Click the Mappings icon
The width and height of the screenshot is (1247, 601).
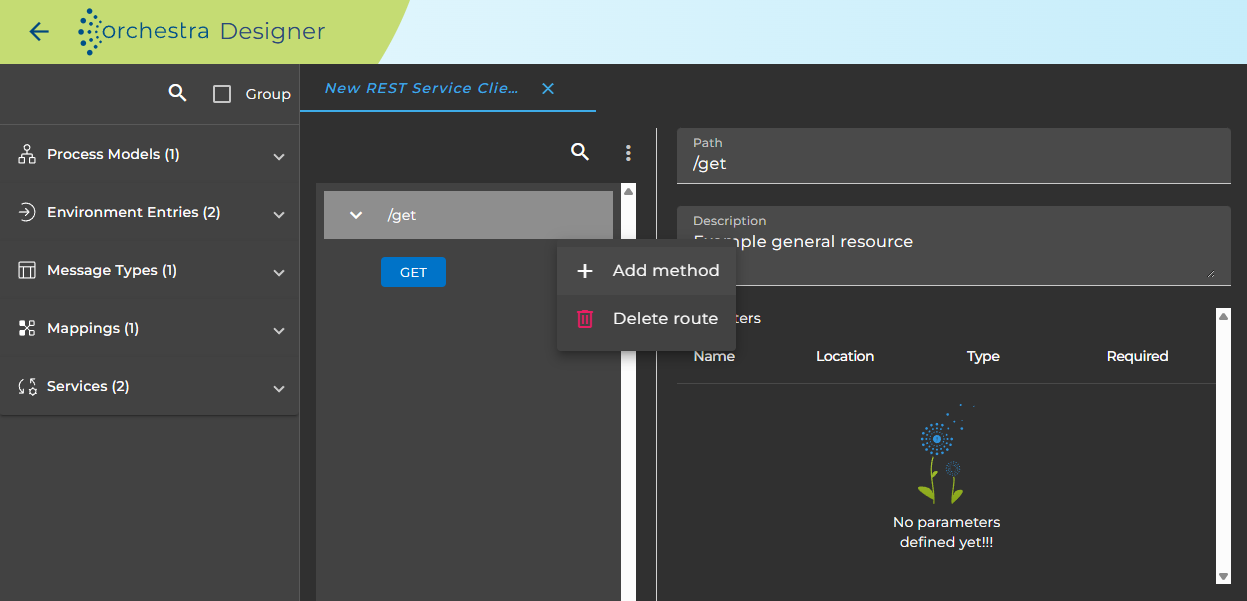[x=27, y=328]
